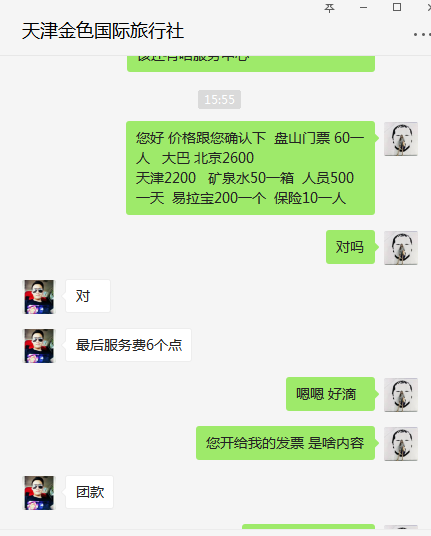Open contact avatar beside 对 reply

39,297
